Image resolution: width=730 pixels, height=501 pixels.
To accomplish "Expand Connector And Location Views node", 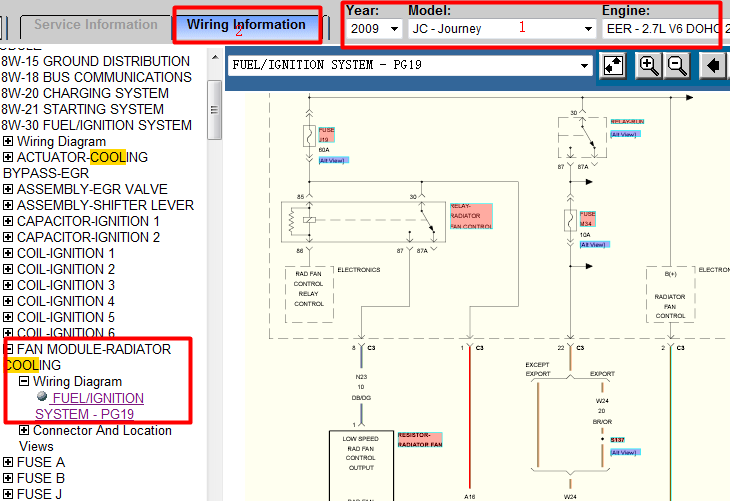I will [24, 430].
